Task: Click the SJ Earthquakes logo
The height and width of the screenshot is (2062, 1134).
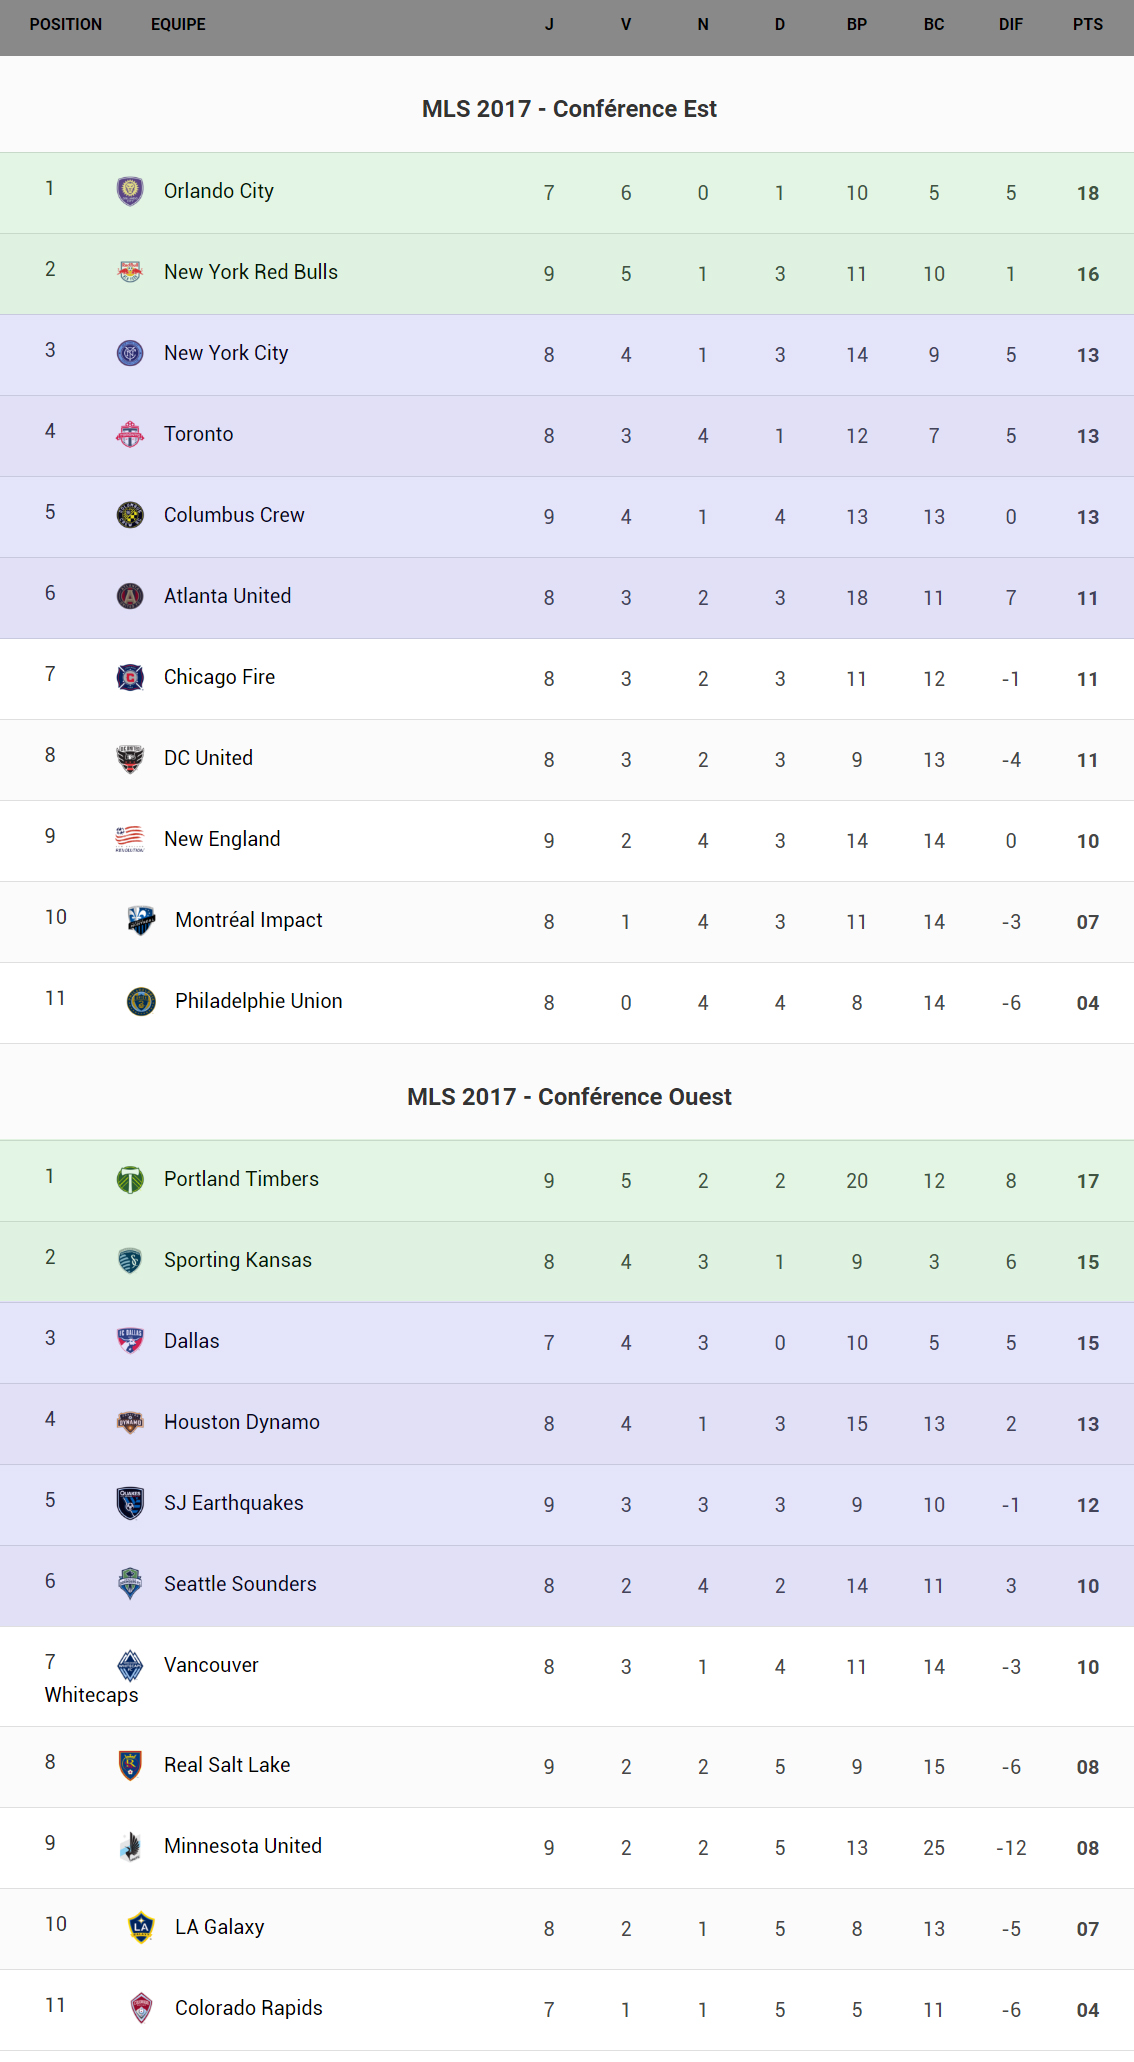Action: pos(130,1503)
